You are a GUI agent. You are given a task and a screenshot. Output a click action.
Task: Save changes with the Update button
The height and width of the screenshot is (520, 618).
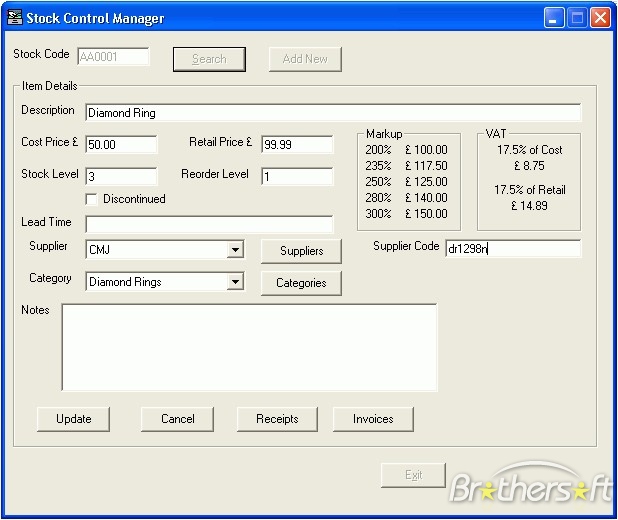click(73, 419)
